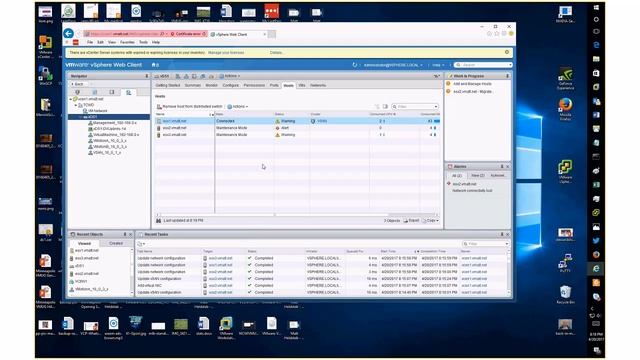
Task: Click the Recent Tasks vertical scrollbar
Action: point(509,273)
